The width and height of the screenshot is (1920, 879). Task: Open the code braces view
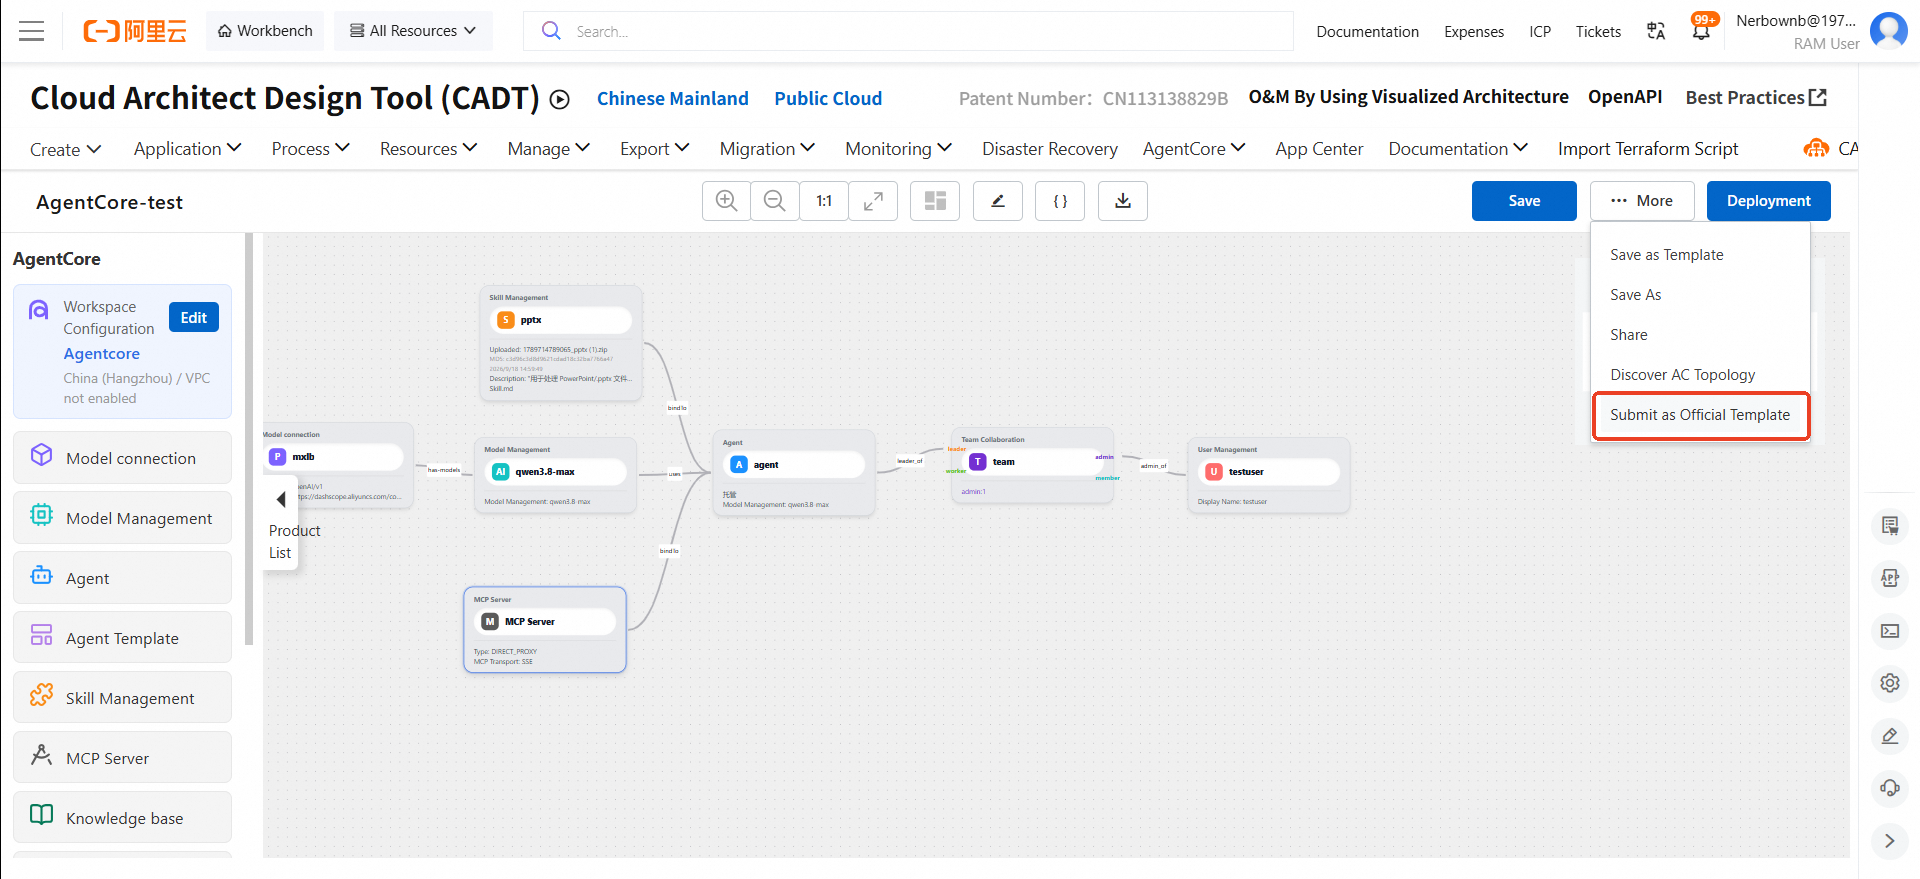(x=1060, y=201)
